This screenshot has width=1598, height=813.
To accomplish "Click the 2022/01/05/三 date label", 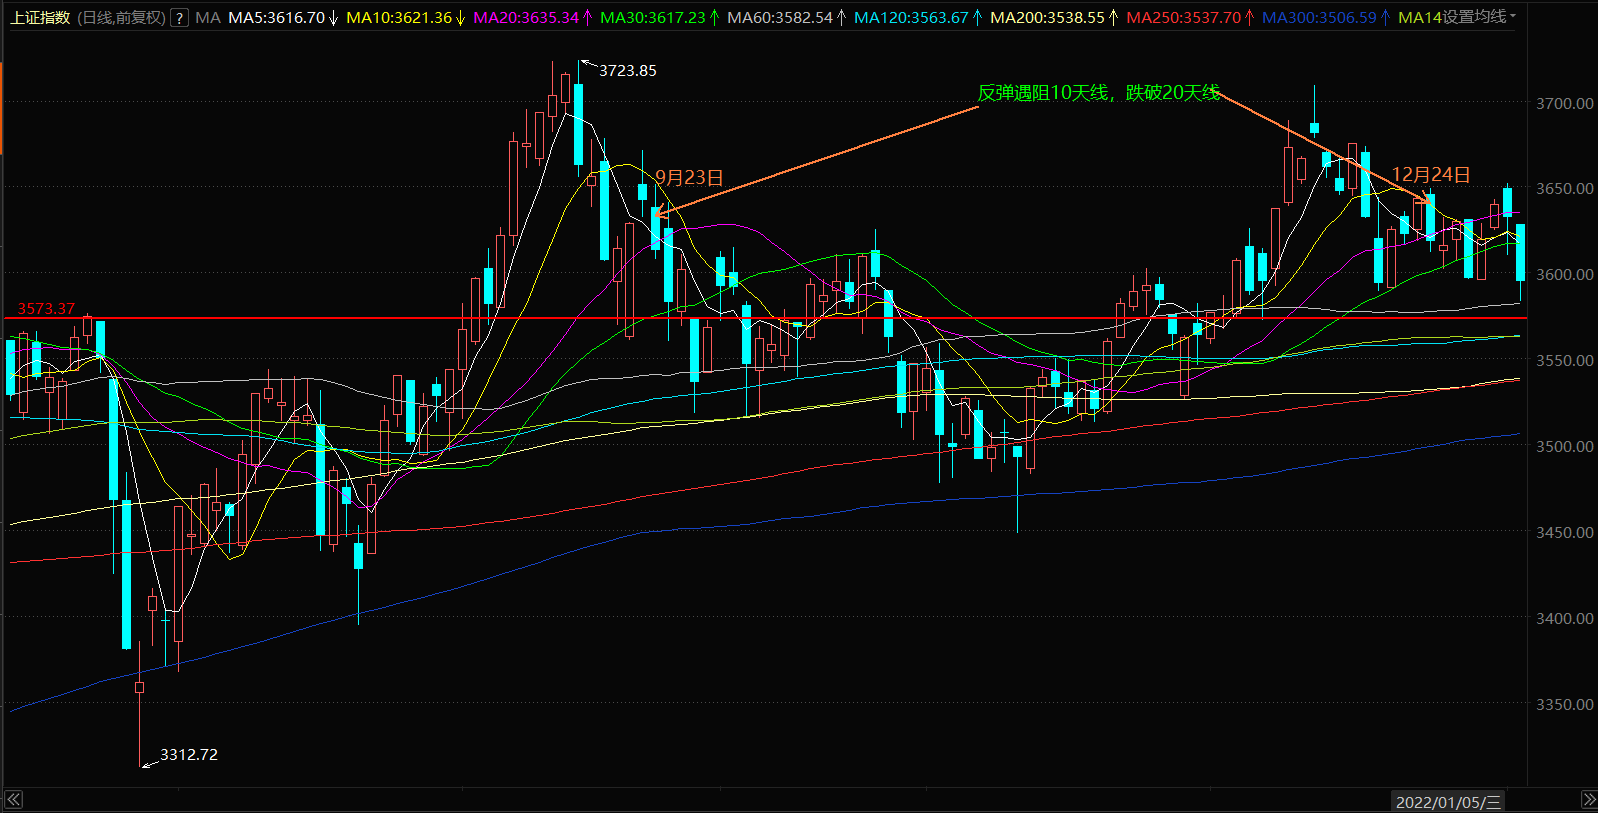I will [x=1448, y=802].
